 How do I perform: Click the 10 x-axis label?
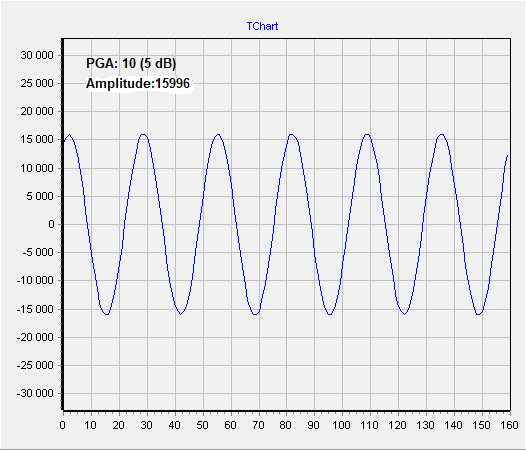click(x=90, y=425)
